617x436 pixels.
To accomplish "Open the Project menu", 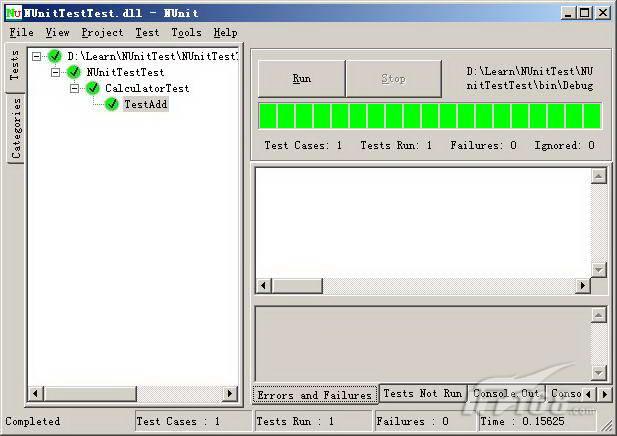I will (x=102, y=32).
